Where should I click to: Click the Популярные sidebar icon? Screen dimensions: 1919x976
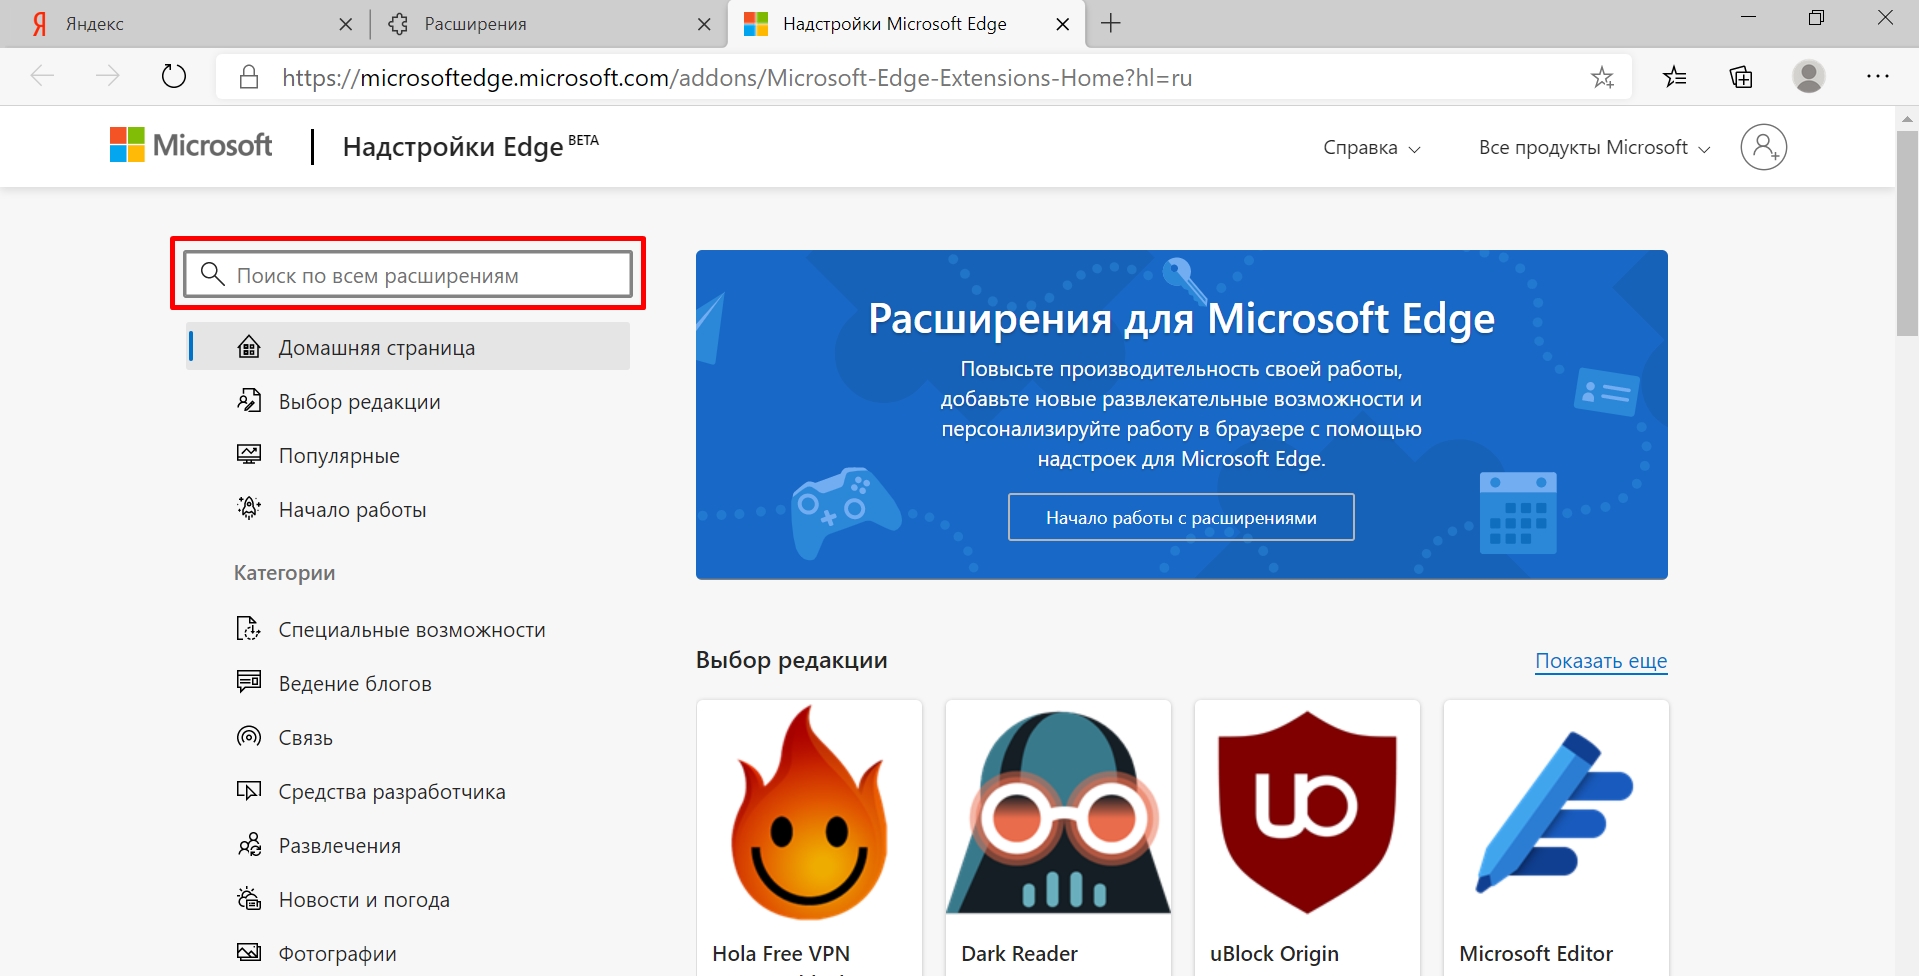(x=249, y=455)
